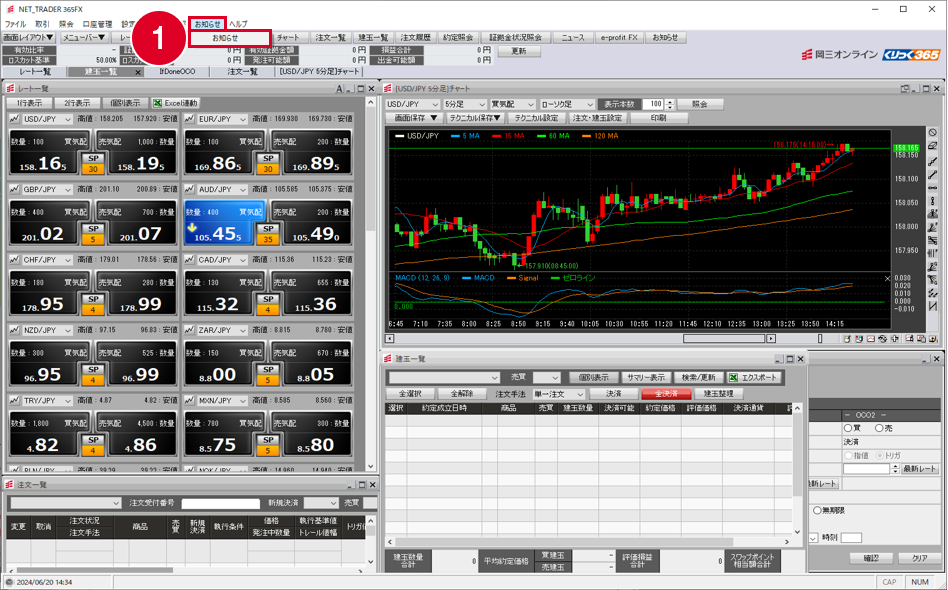Close the 建玉一覧 tab with its X
This screenshot has width=948, height=590.
point(138,72)
